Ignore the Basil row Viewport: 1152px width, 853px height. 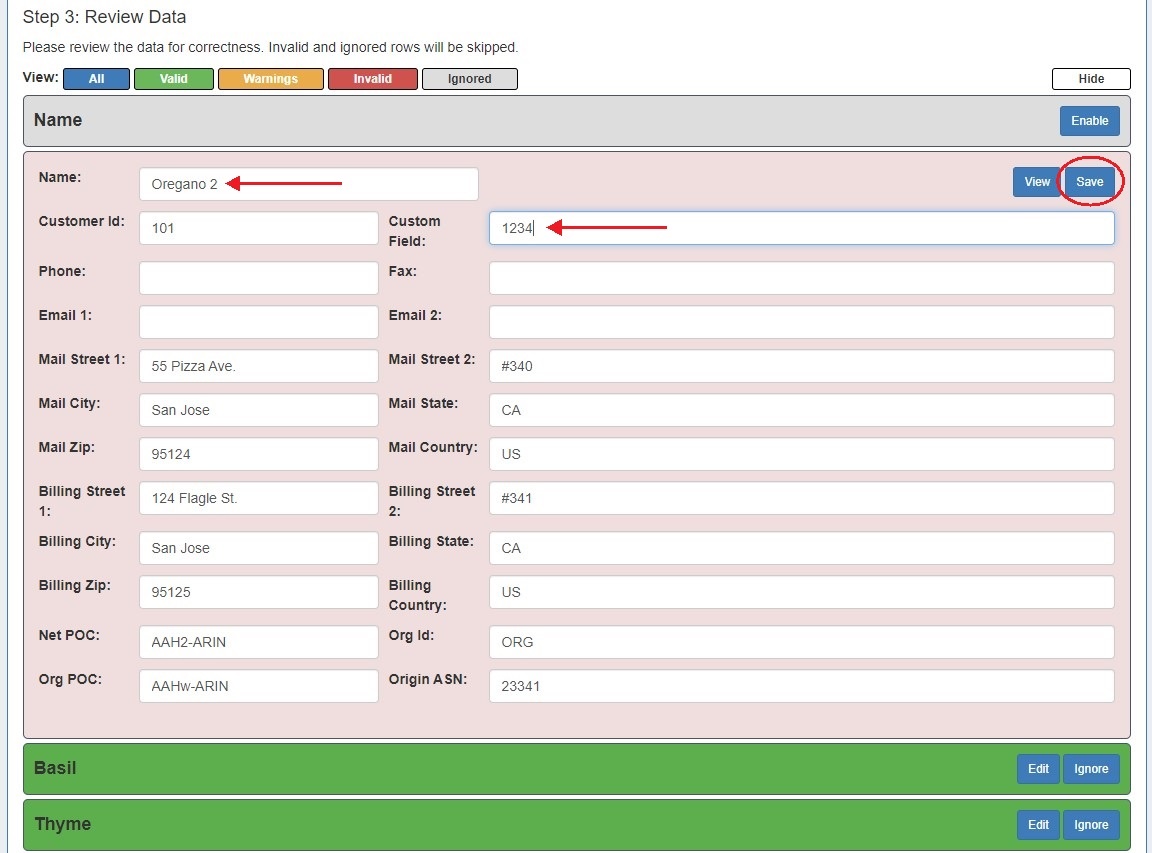pos(1091,769)
